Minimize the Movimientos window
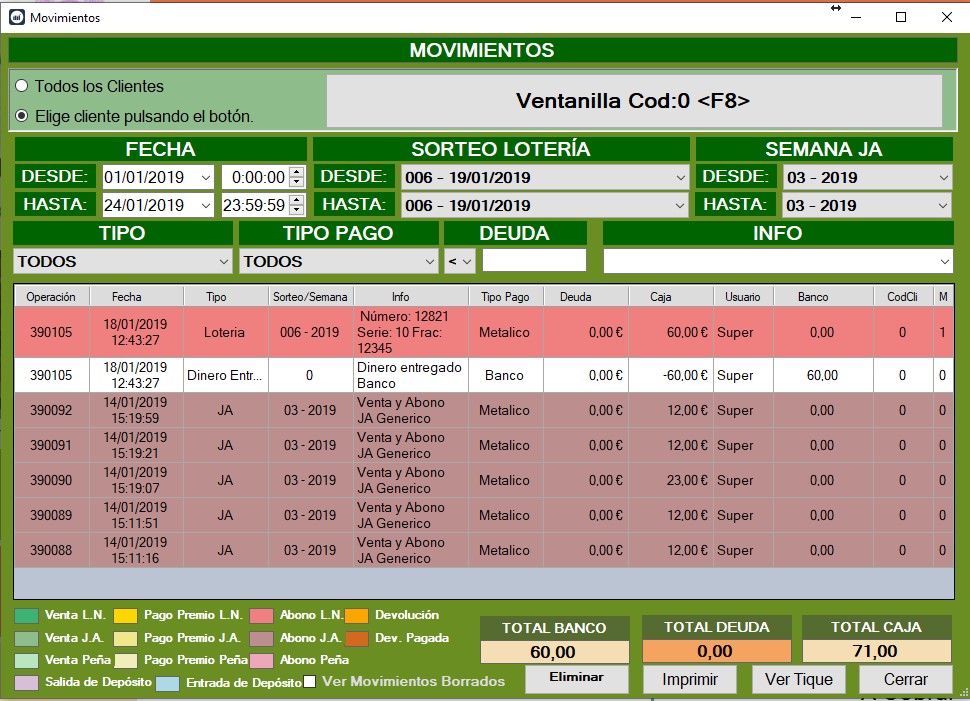 pos(856,17)
